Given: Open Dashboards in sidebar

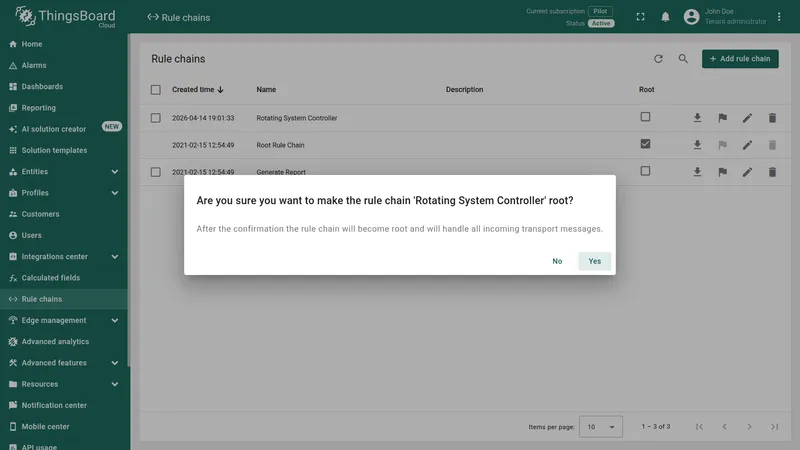Looking at the screenshot, I should click(64, 87).
